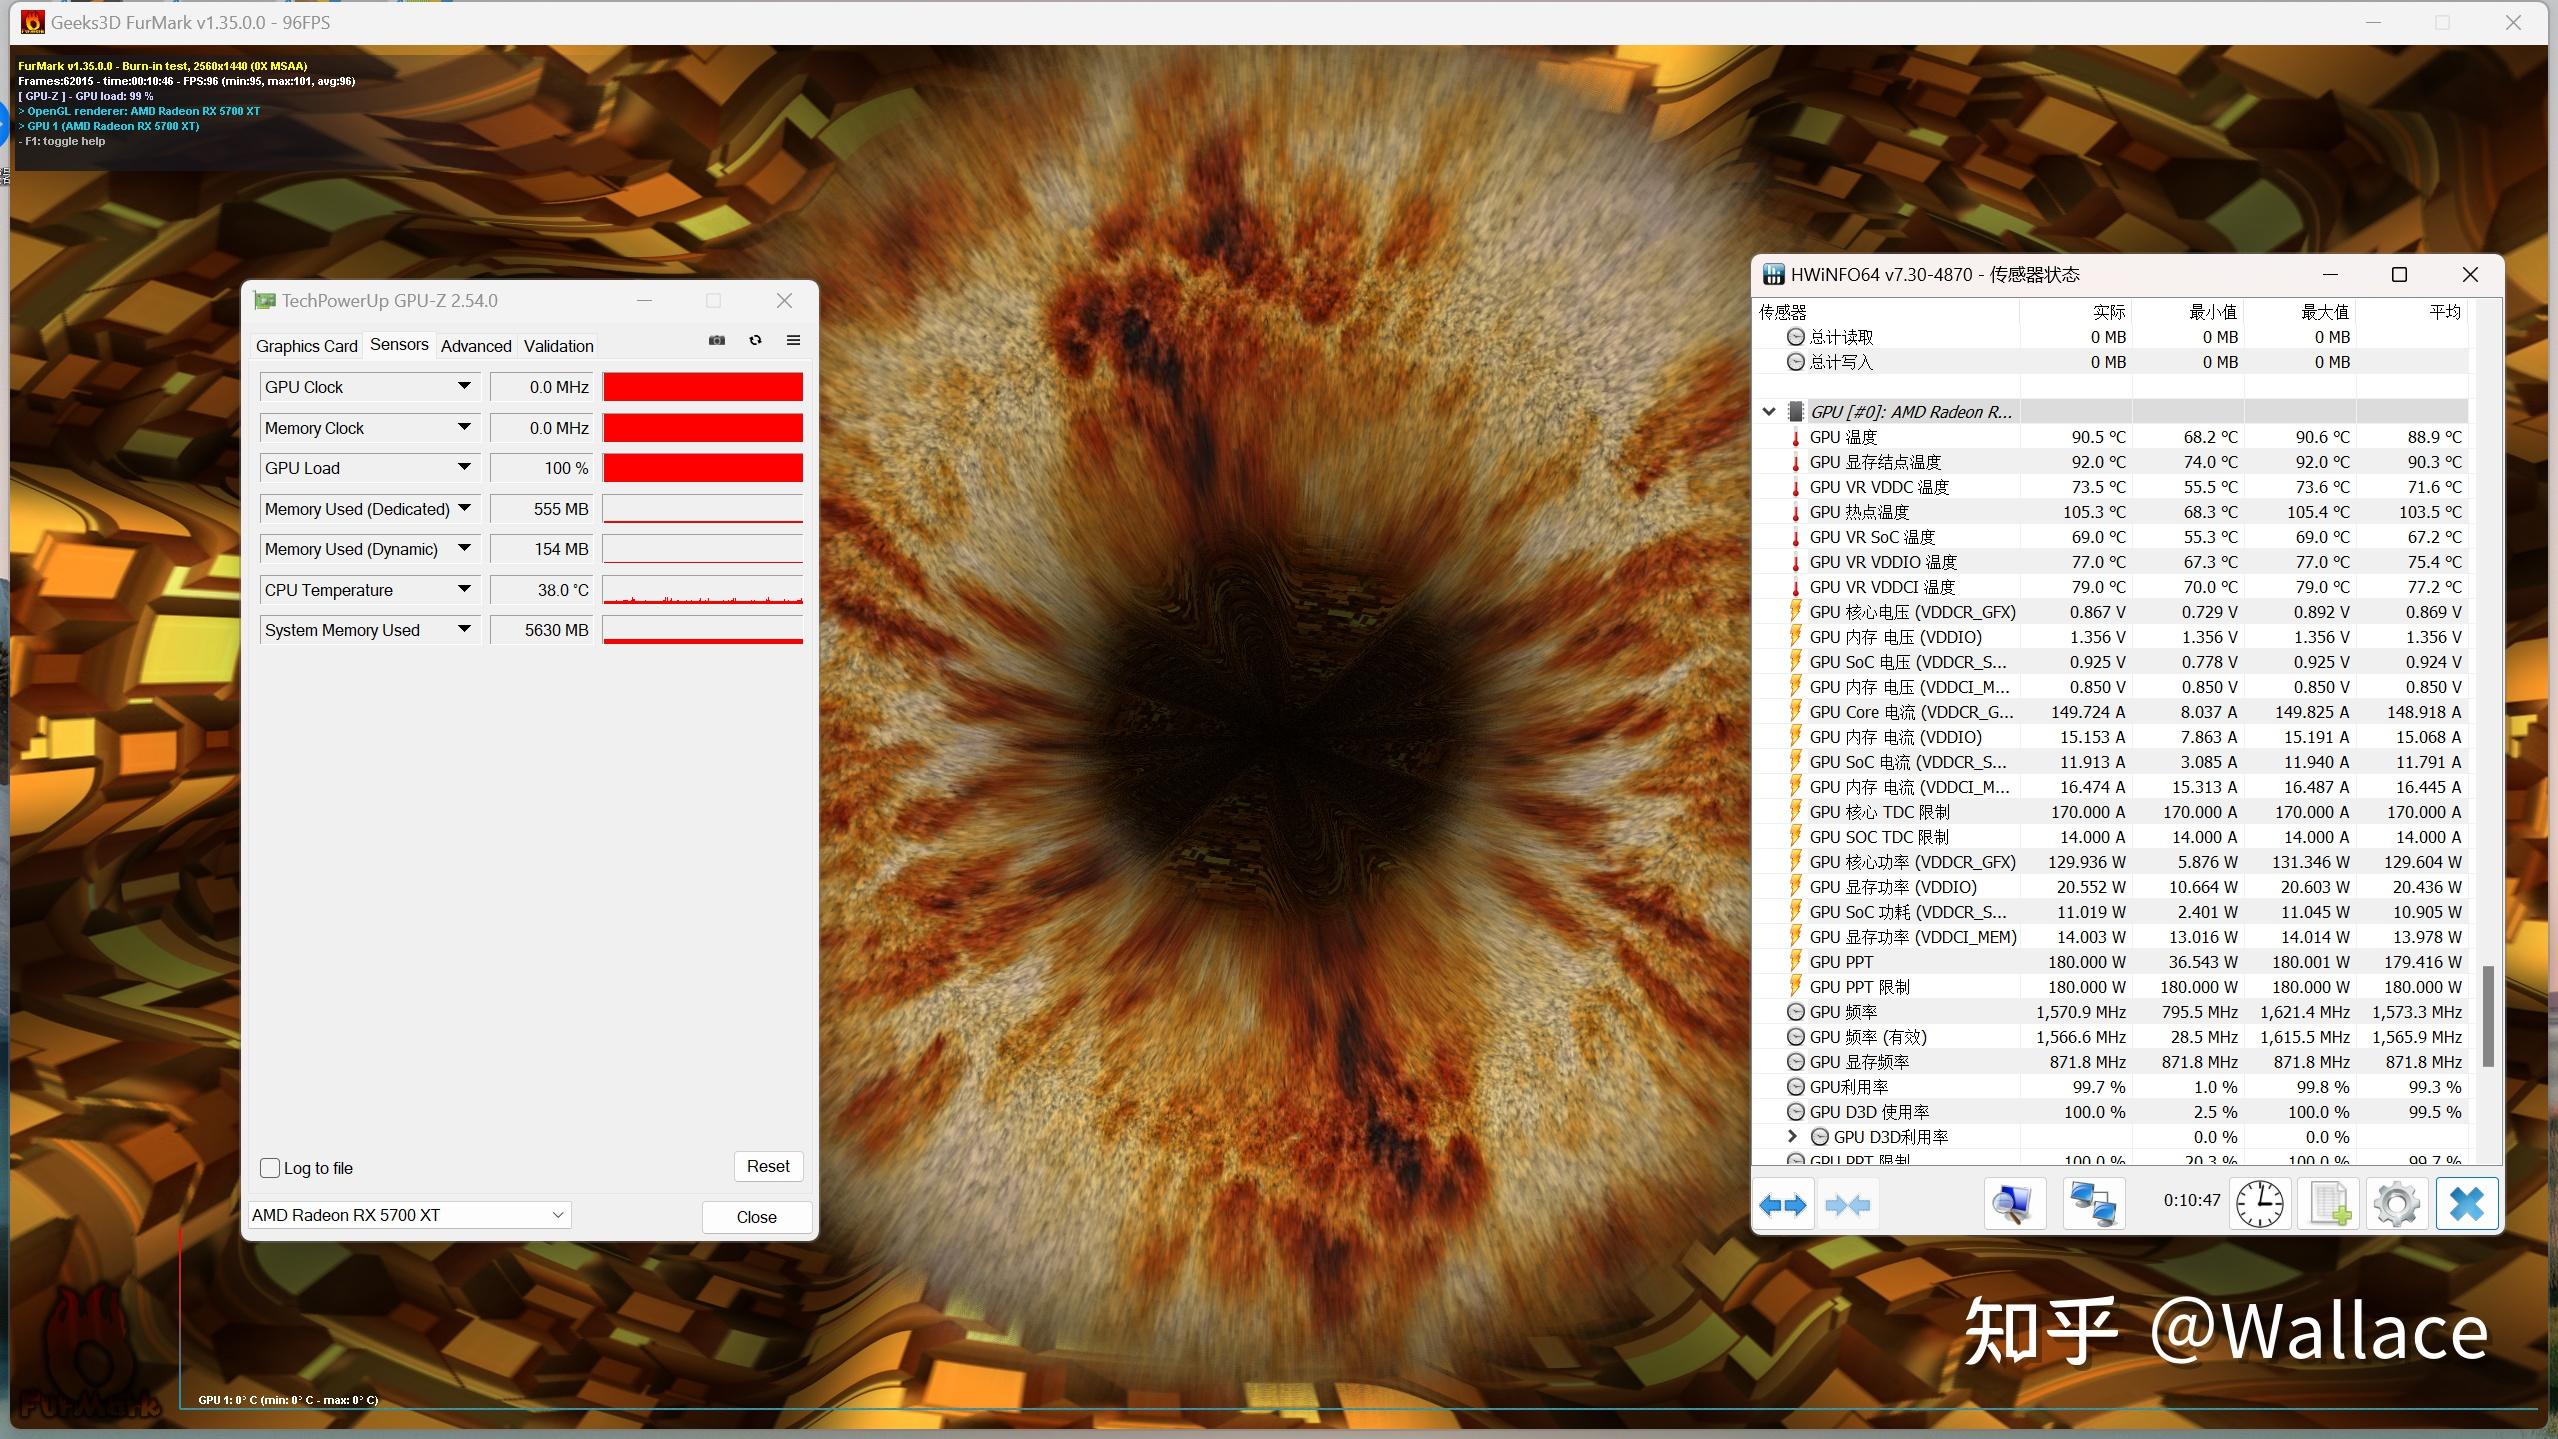The height and width of the screenshot is (1439, 2558).
Task: Select GPU Clock dropdown arrow in GPU-Z
Action: point(462,385)
